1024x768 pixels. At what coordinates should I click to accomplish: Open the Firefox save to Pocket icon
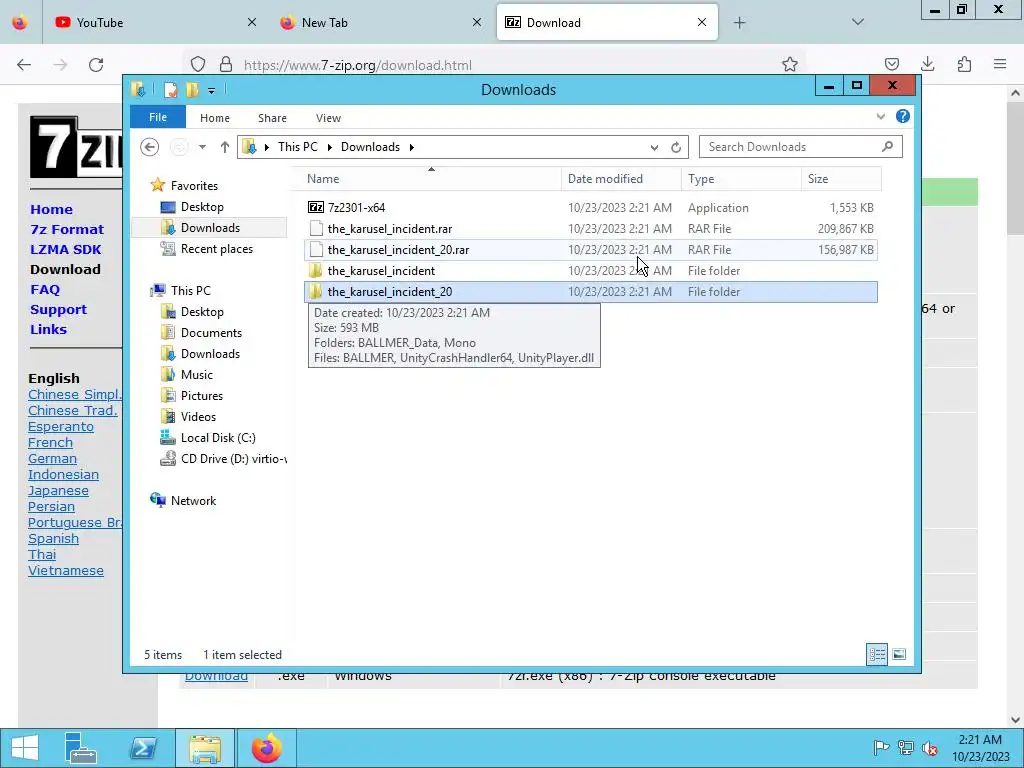[891, 64]
